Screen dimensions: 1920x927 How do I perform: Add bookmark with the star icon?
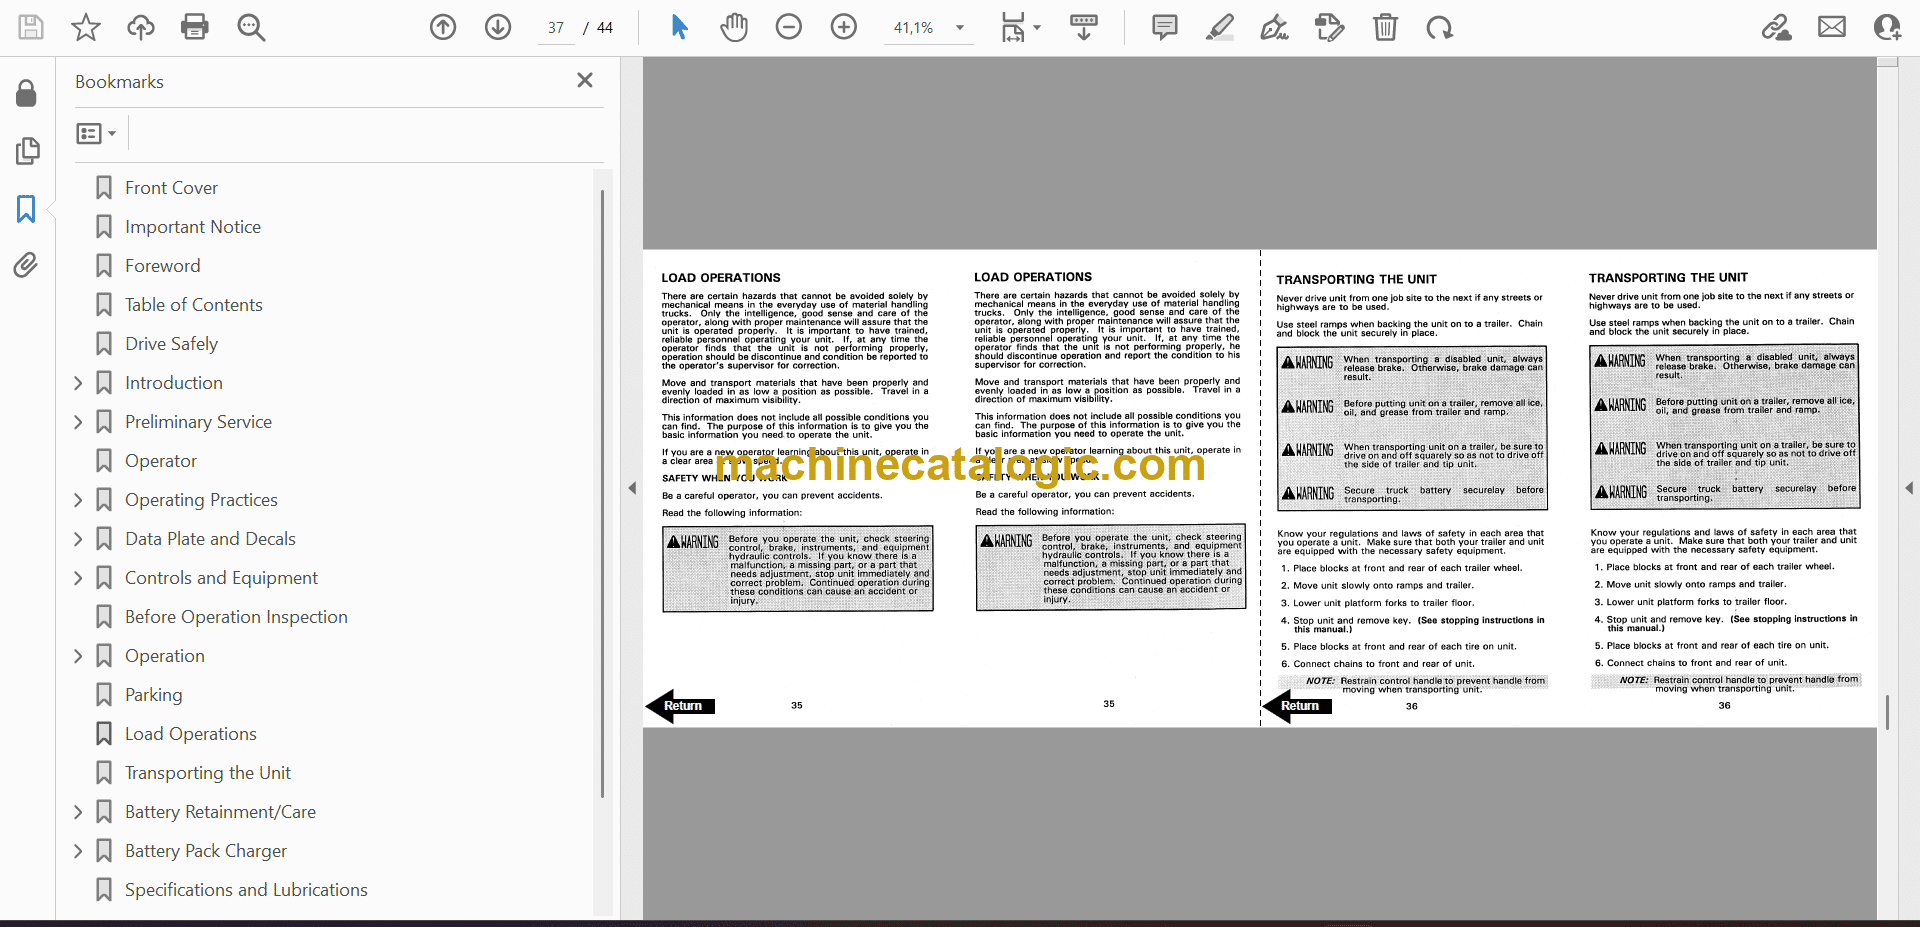(x=86, y=27)
